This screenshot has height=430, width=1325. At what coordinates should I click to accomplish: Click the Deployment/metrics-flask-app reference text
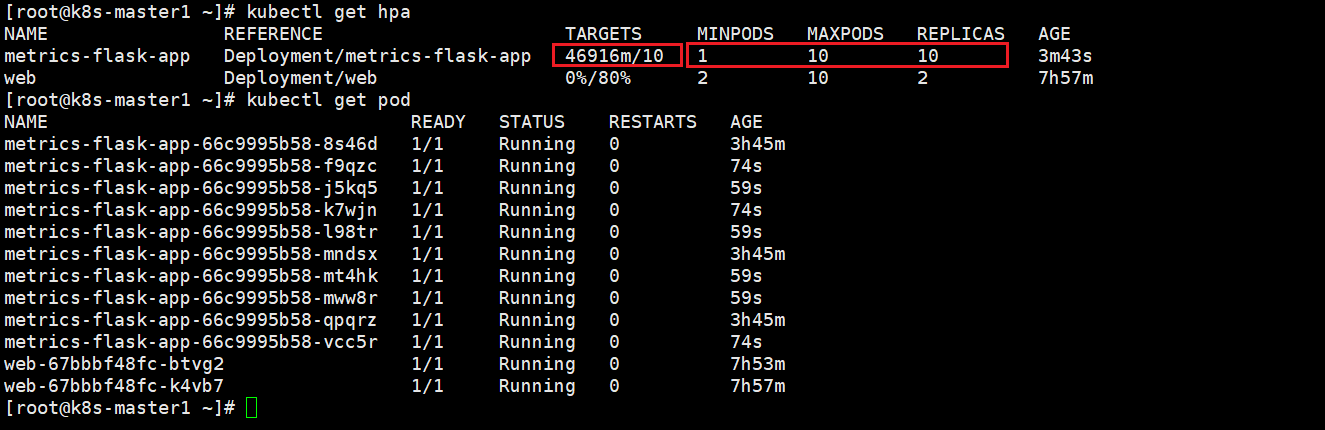pyautogui.click(x=377, y=56)
